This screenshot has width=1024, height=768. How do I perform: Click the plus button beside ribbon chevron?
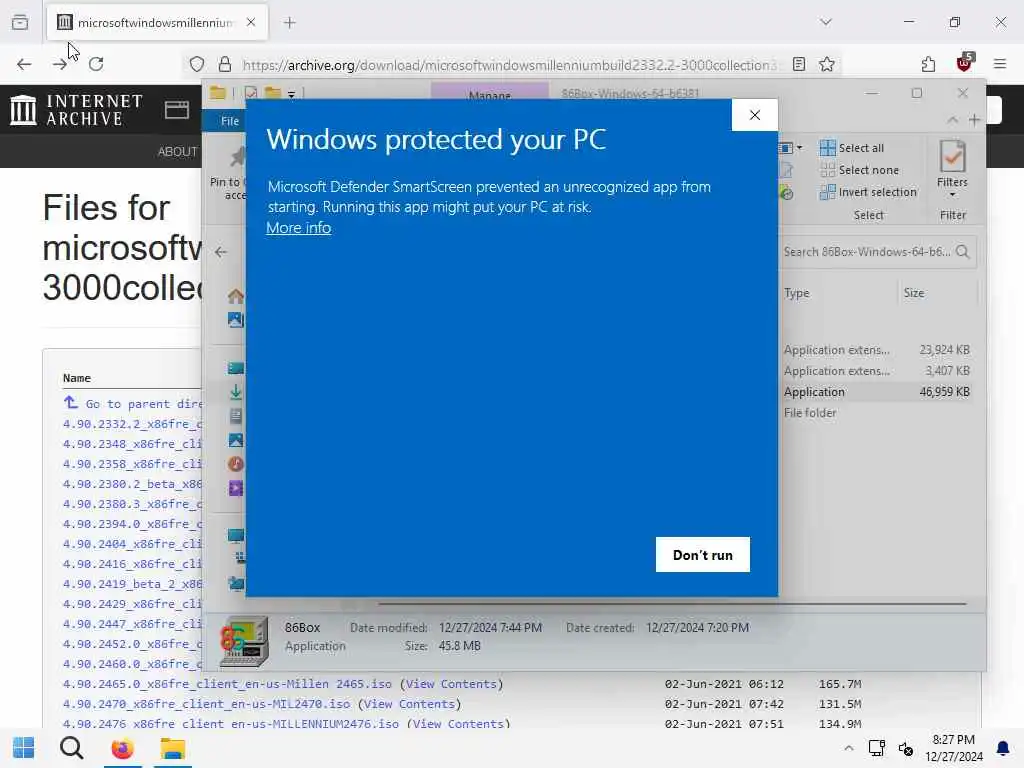pos(974,120)
